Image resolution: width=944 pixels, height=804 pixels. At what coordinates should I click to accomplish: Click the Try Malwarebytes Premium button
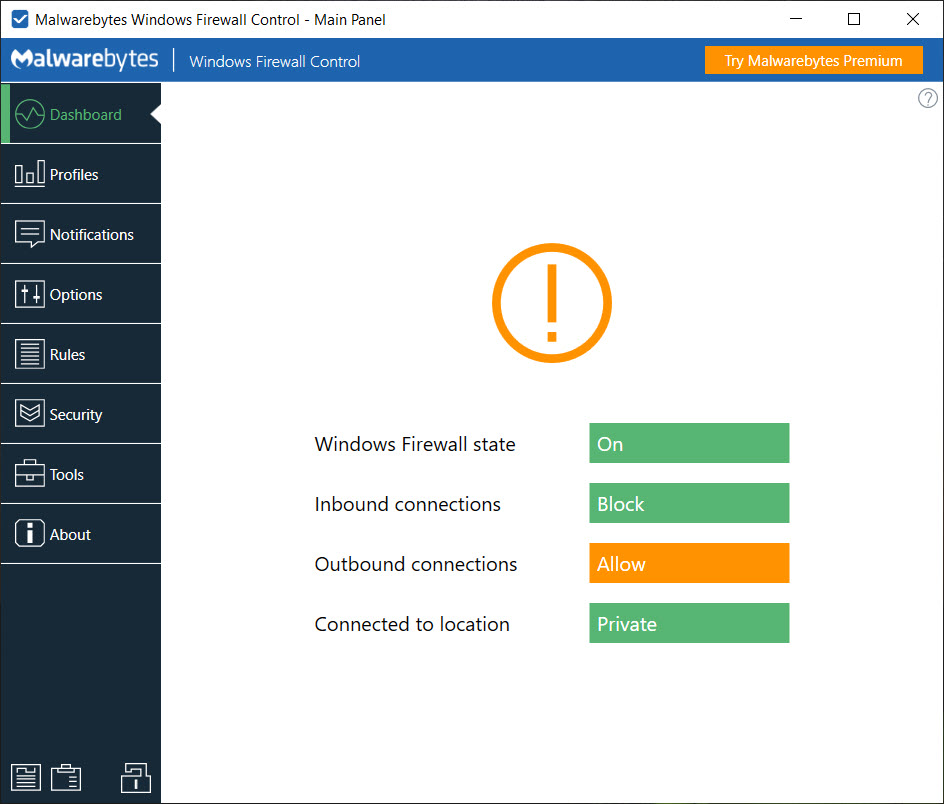click(x=813, y=61)
